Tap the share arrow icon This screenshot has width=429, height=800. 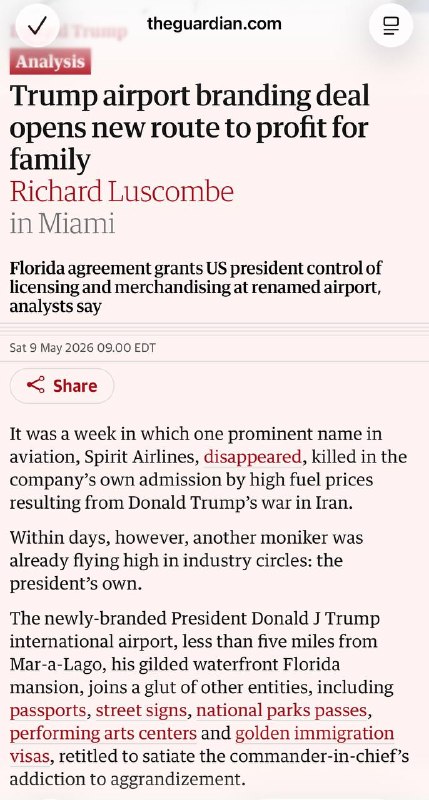click(x=36, y=385)
